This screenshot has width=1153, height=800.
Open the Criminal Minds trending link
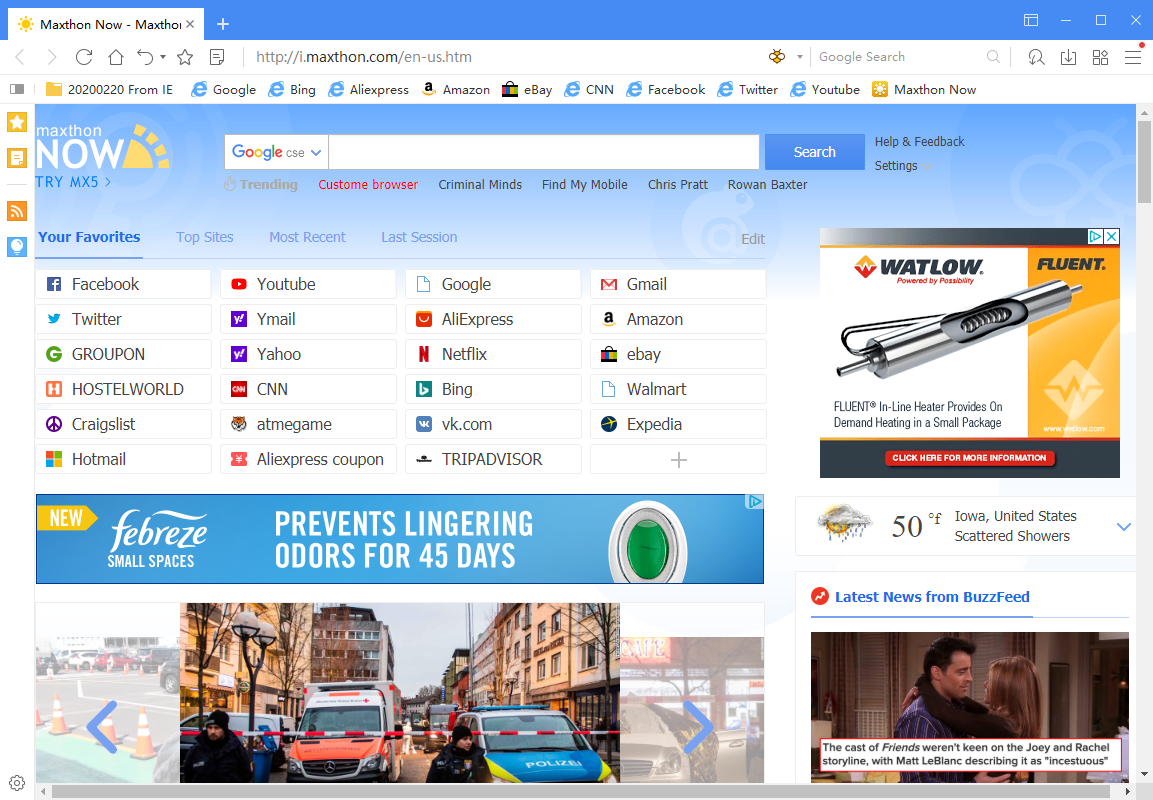coord(480,185)
